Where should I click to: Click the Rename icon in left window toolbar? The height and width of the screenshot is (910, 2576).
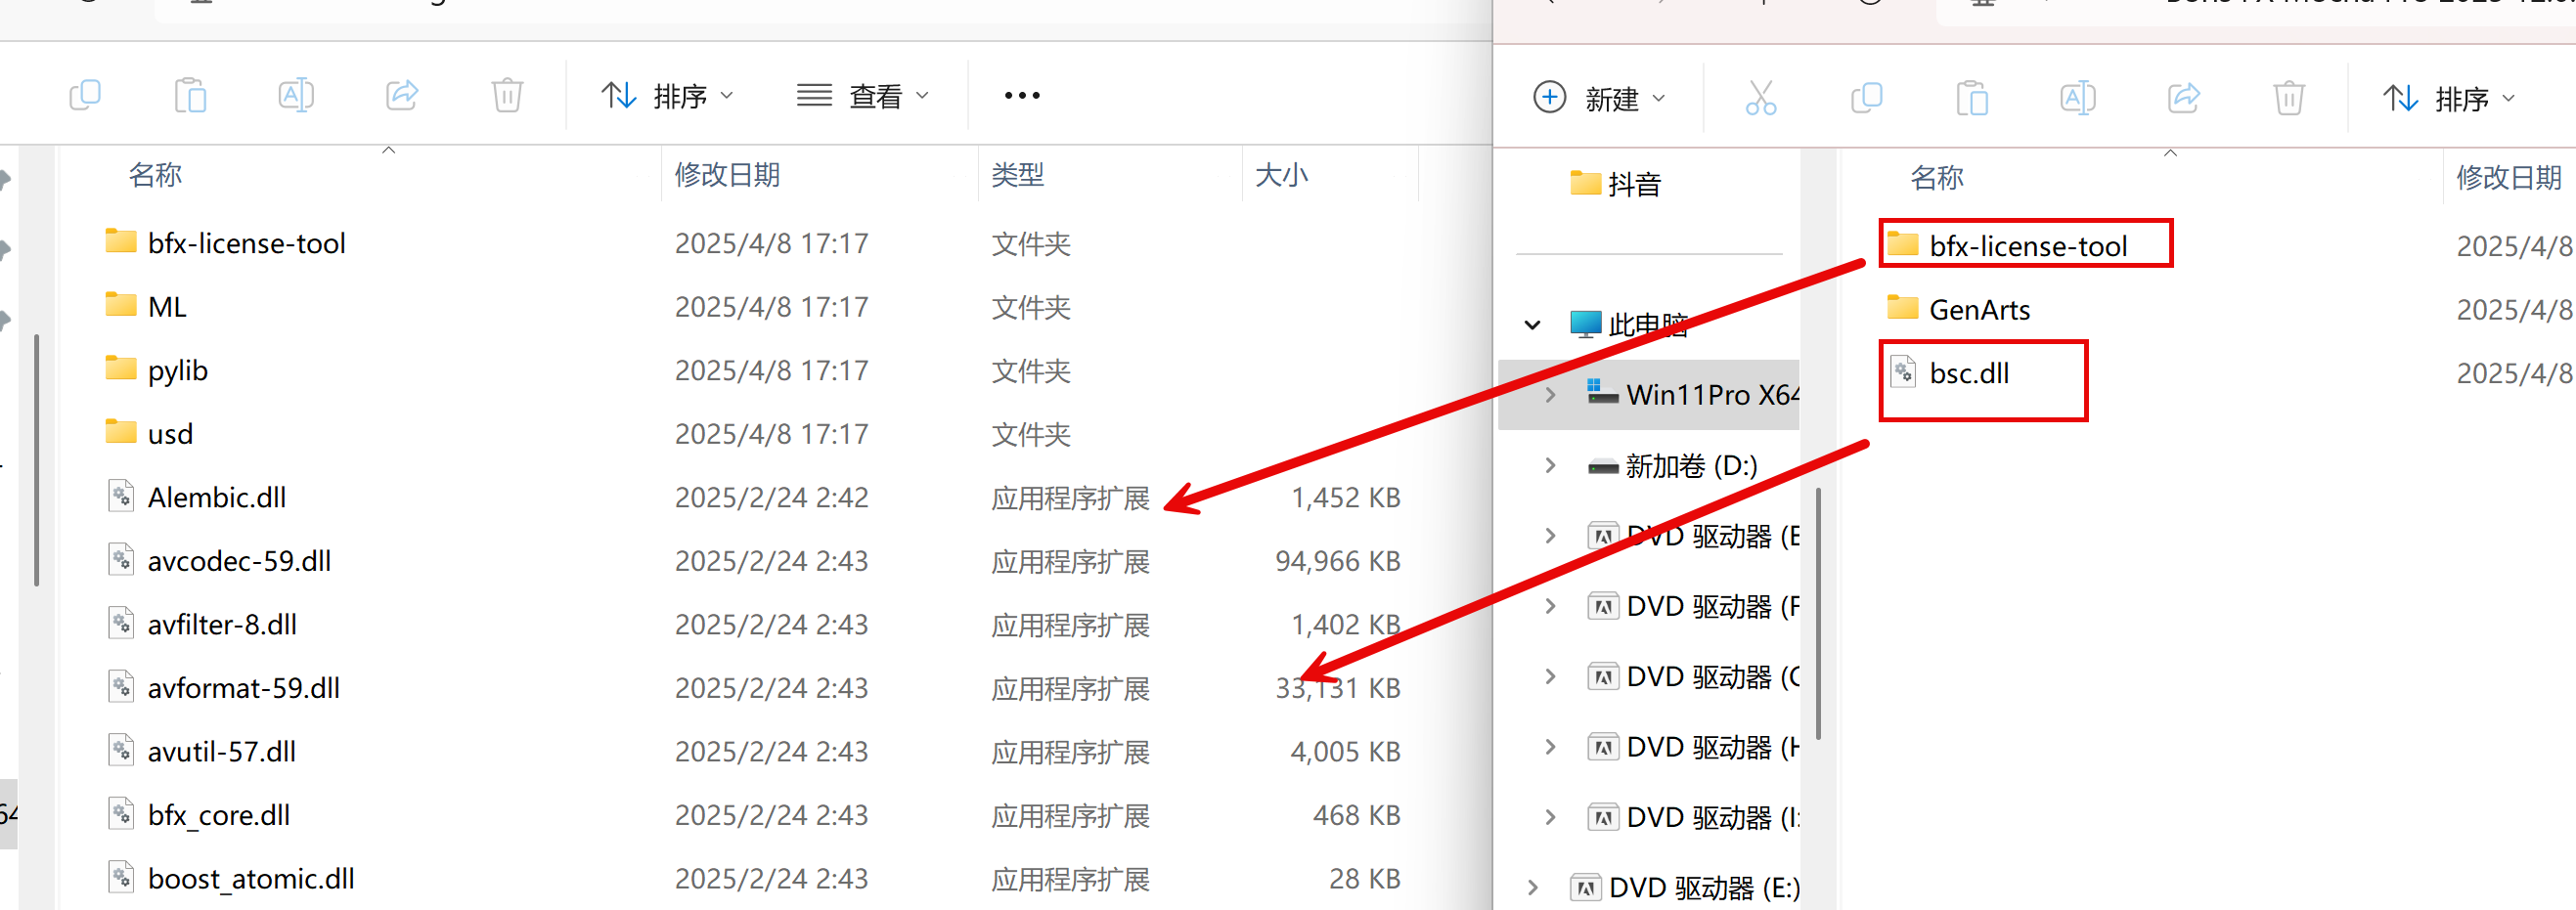pos(296,96)
